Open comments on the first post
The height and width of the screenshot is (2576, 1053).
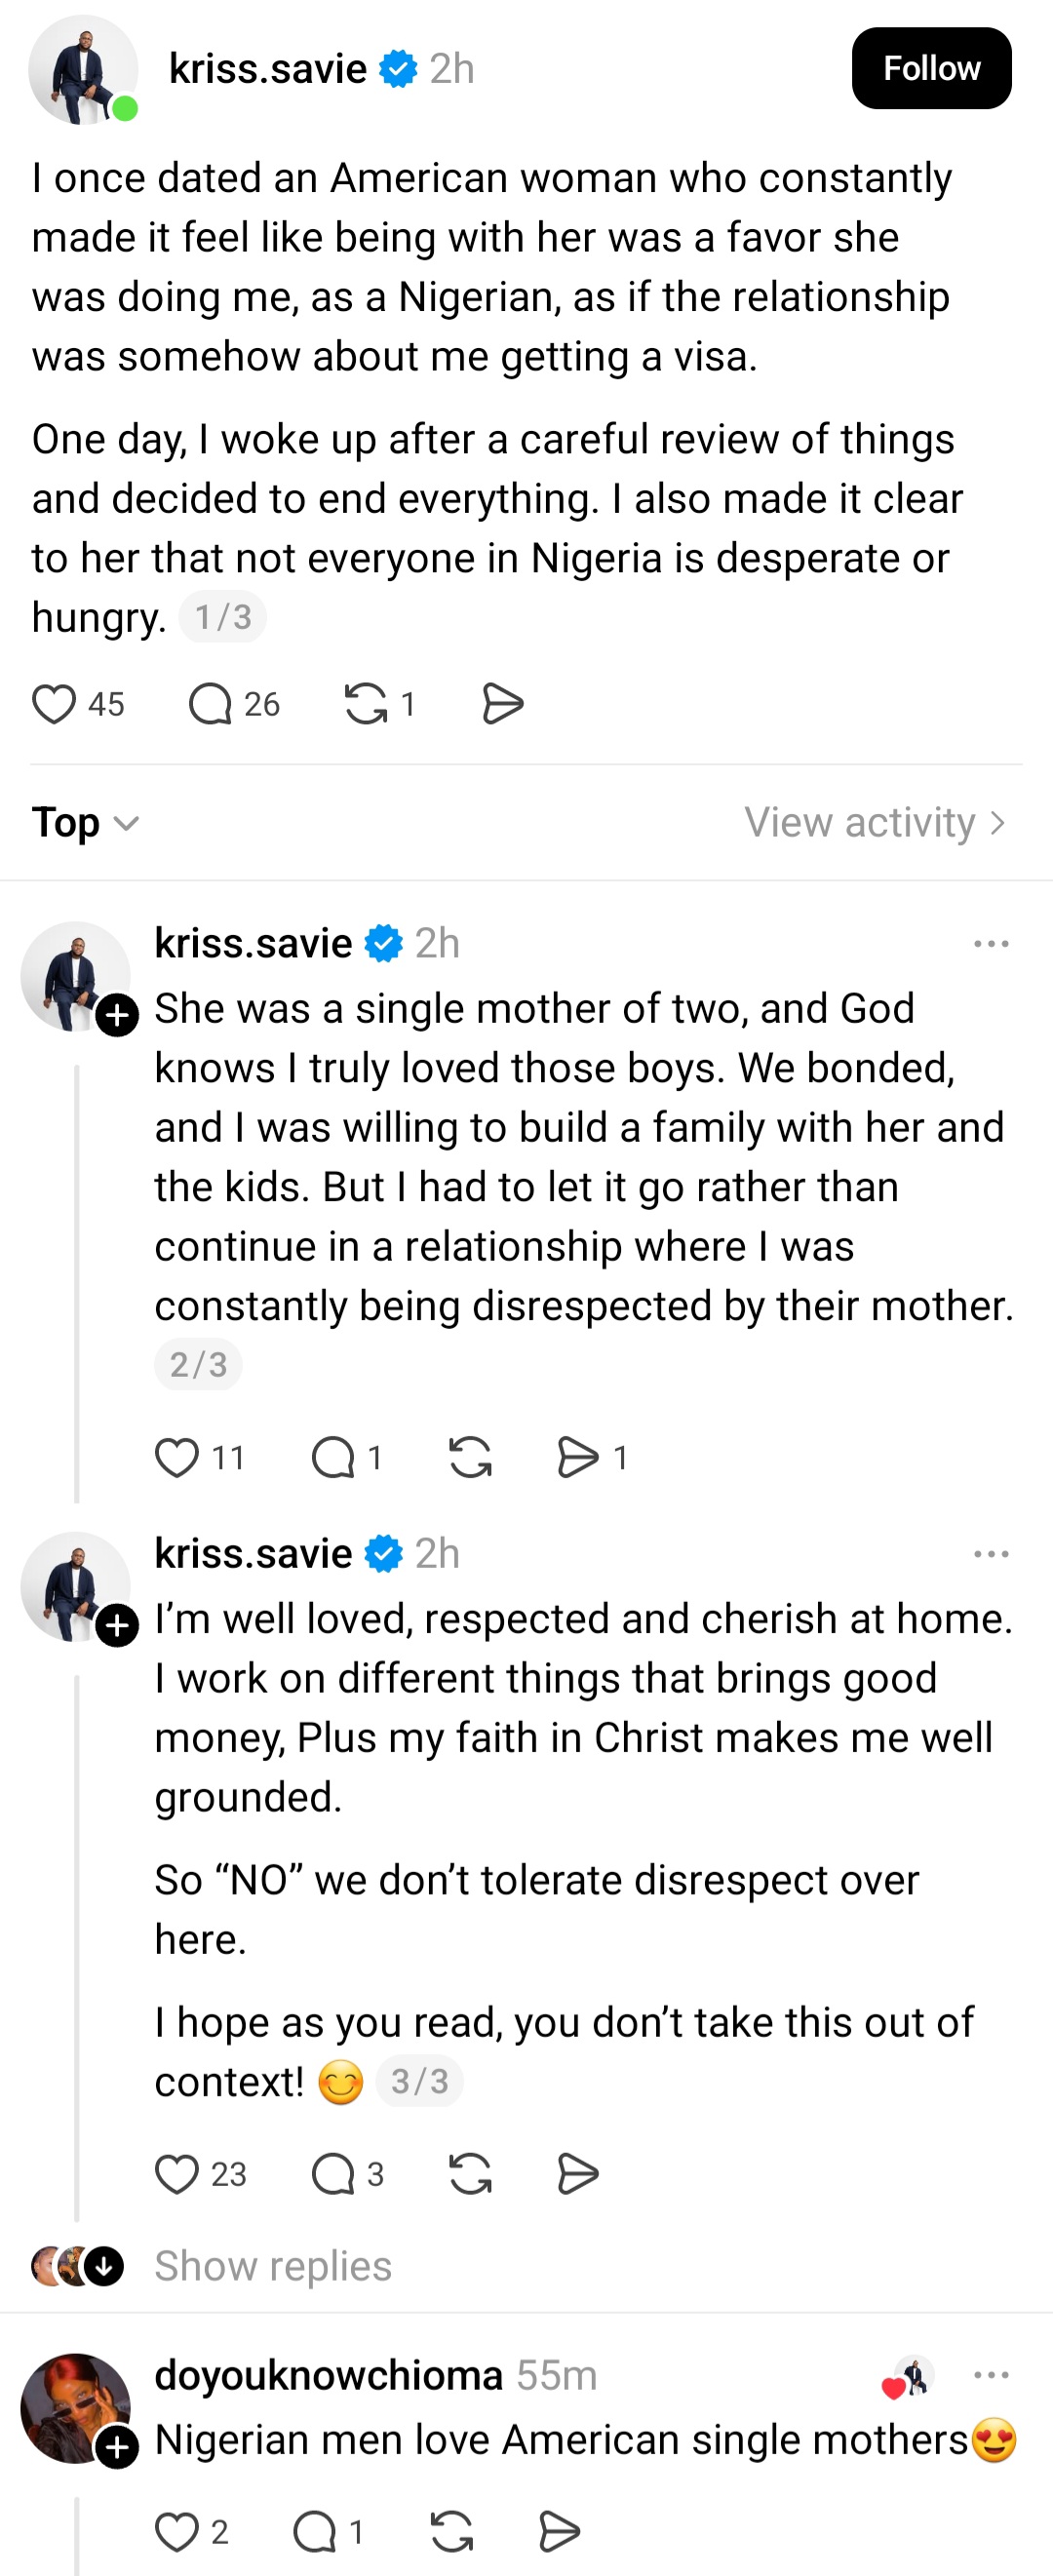210,702
